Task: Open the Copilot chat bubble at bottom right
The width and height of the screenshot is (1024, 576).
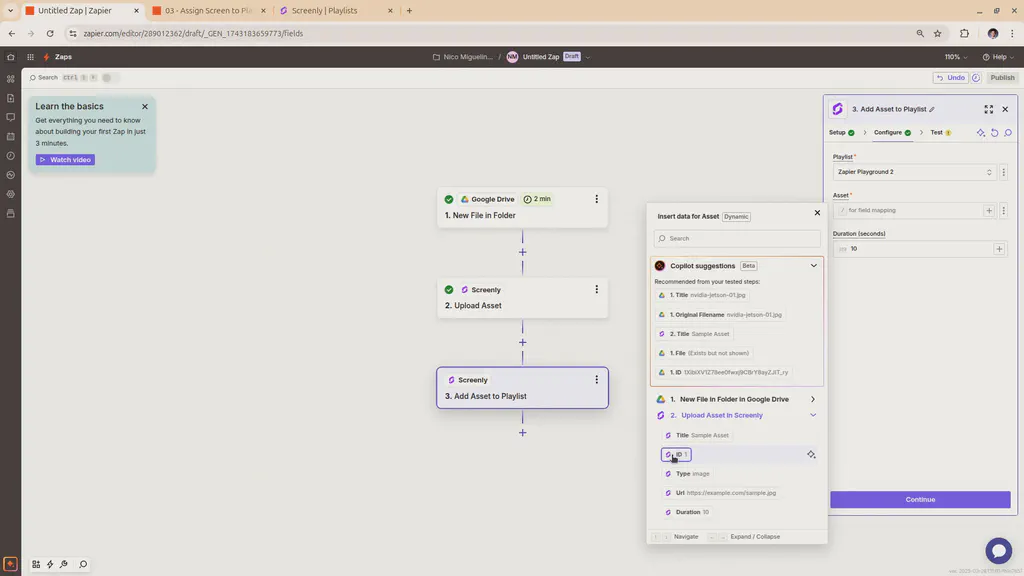Action: click(x=999, y=550)
